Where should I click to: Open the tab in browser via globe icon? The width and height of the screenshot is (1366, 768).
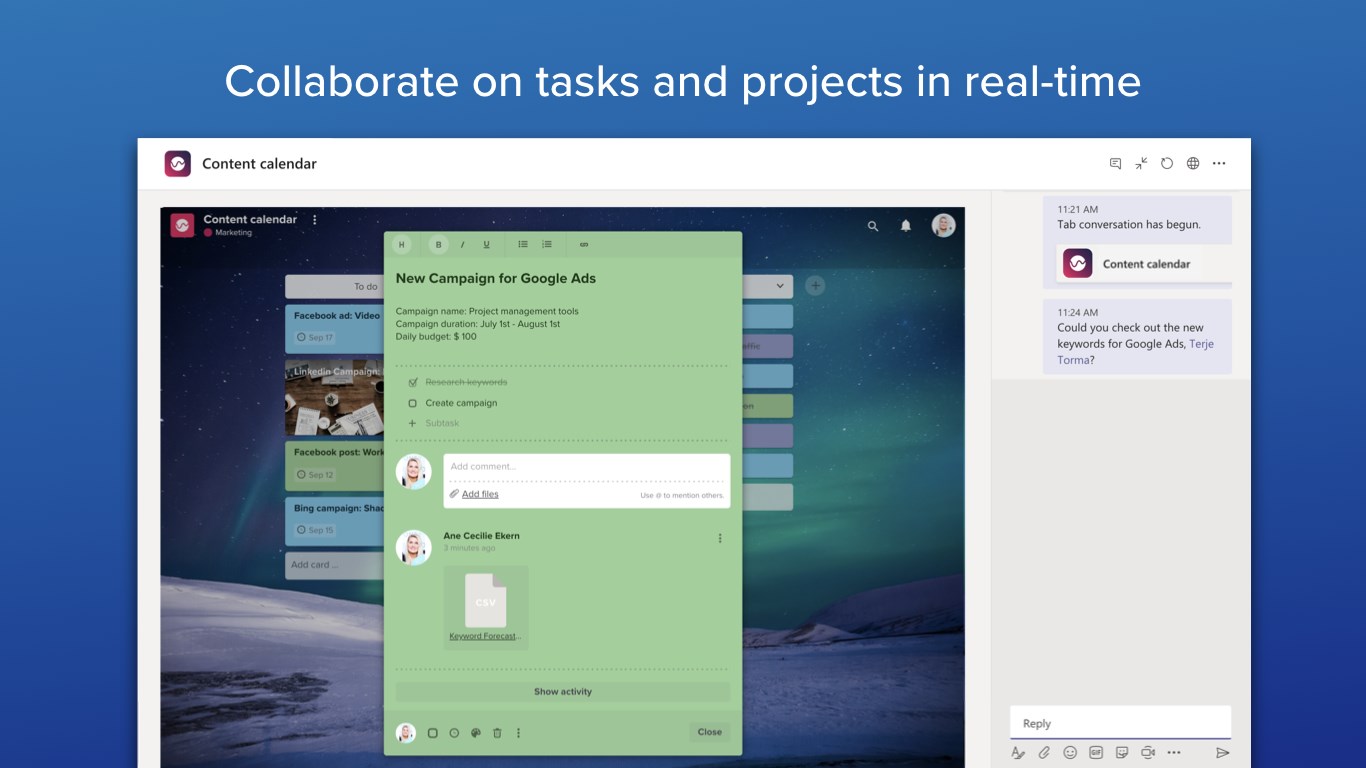[1193, 163]
